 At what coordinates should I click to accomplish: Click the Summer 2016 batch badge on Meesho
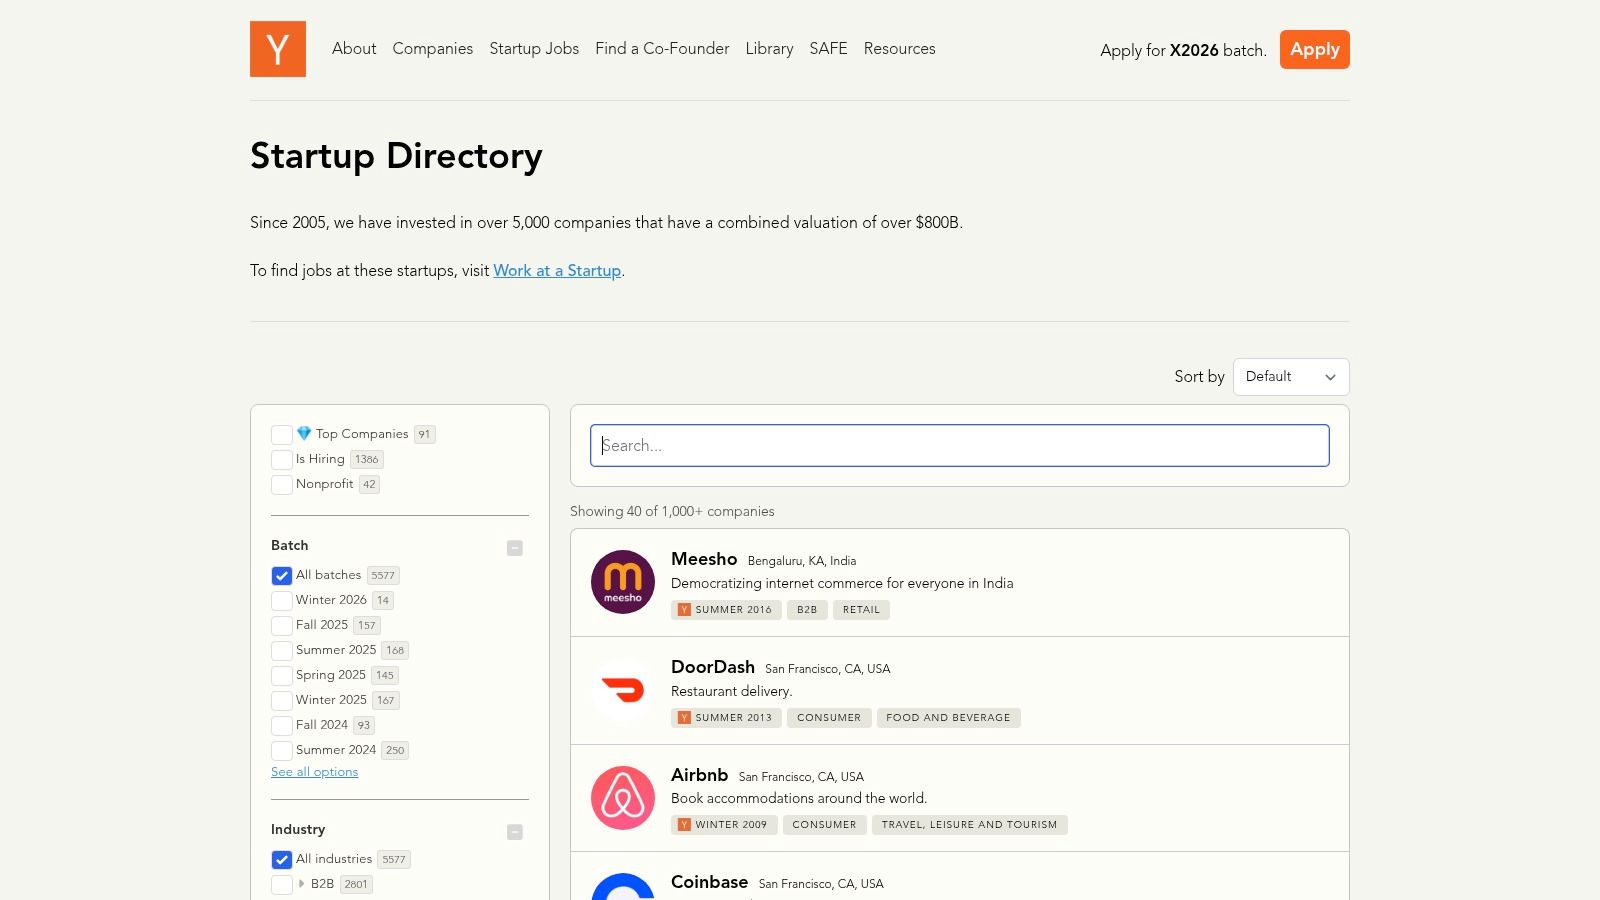(x=727, y=609)
